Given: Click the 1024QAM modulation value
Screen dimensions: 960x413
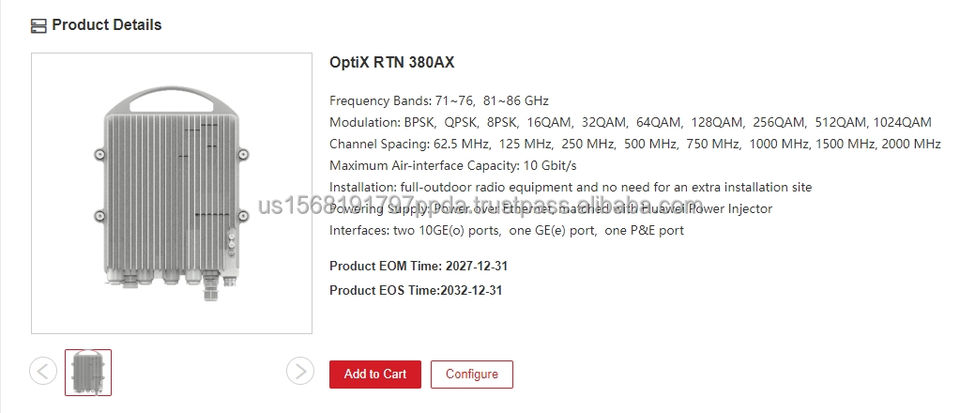Looking at the screenshot, I should pyautogui.click(x=901, y=122).
